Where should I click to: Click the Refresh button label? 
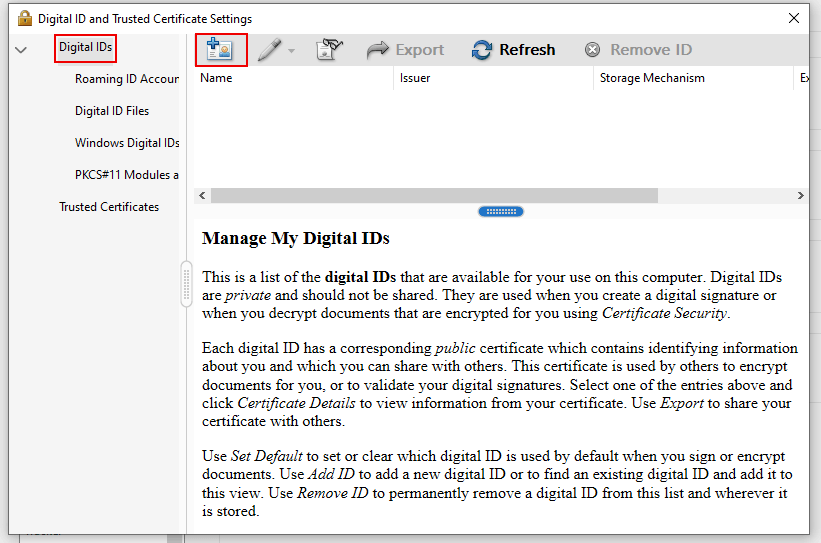pos(527,50)
